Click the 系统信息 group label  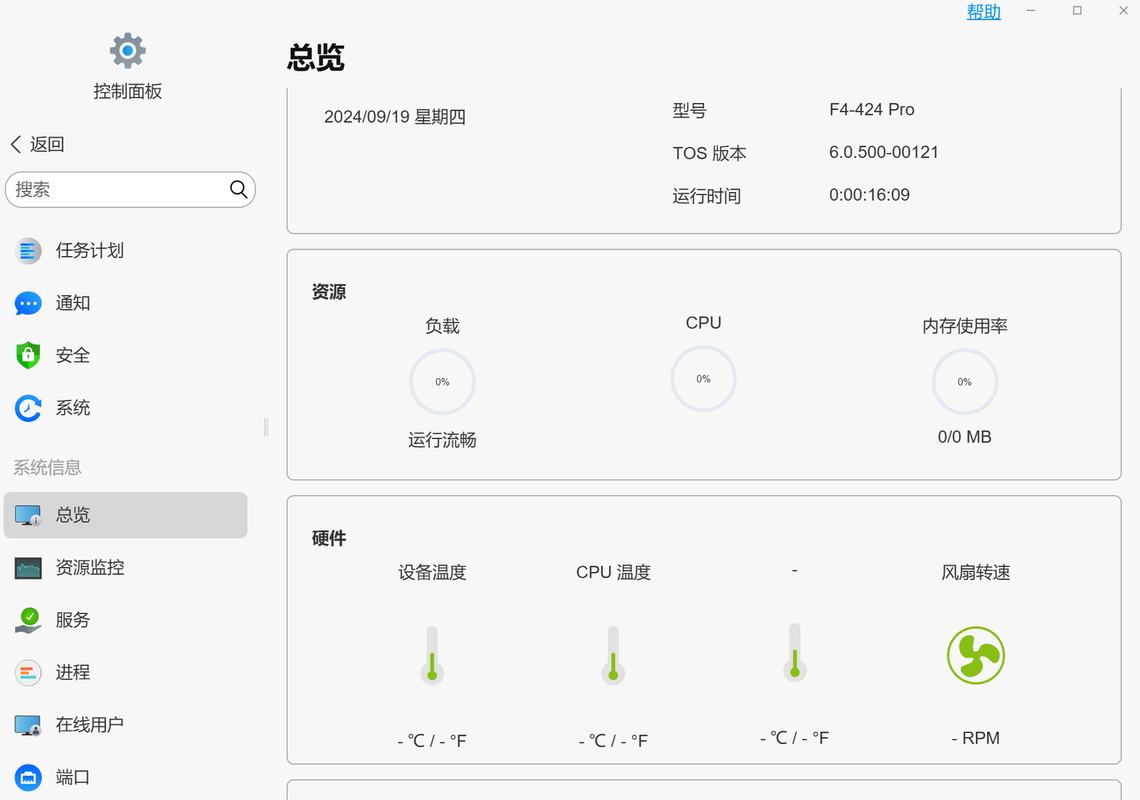(x=47, y=468)
